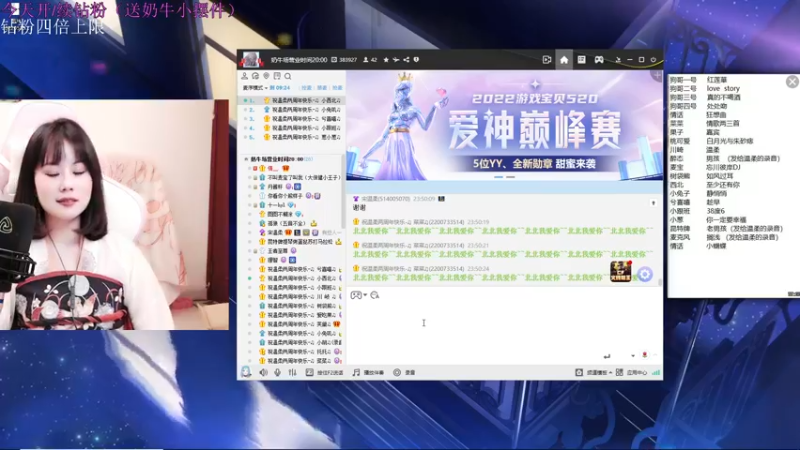Open the app center button
The image size is (800, 450).
click(x=631, y=372)
